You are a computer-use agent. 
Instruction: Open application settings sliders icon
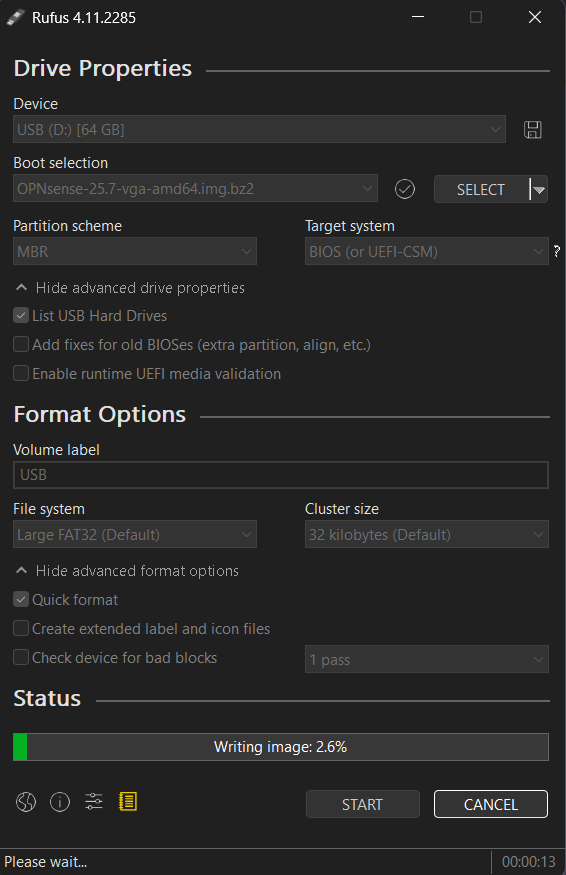[94, 802]
